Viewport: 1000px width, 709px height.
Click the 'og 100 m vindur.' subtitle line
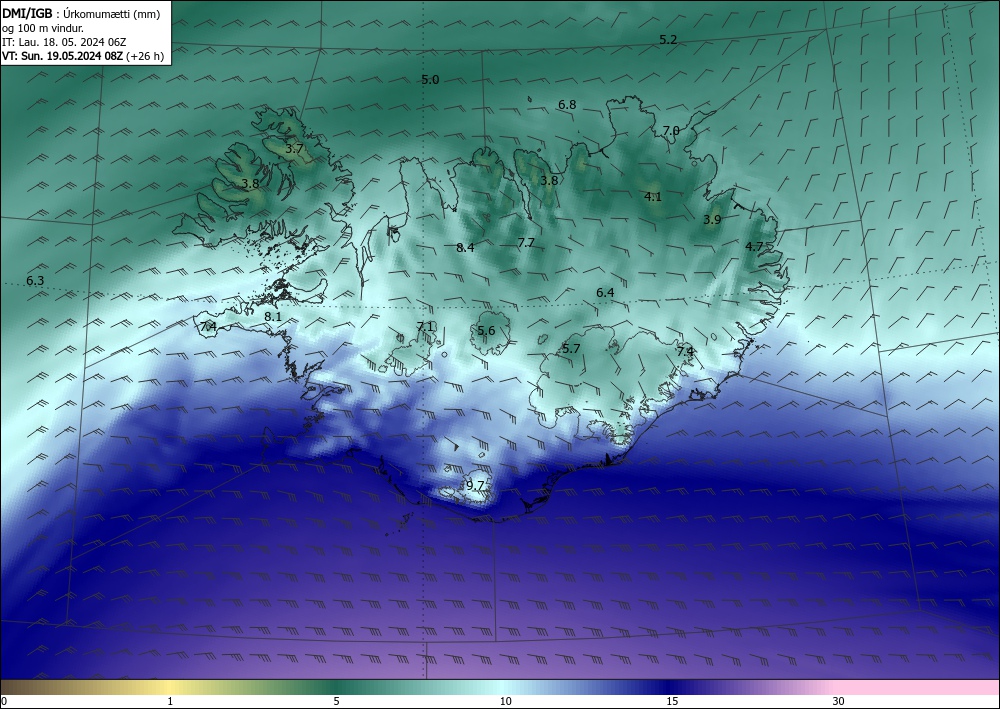coord(43,28)
